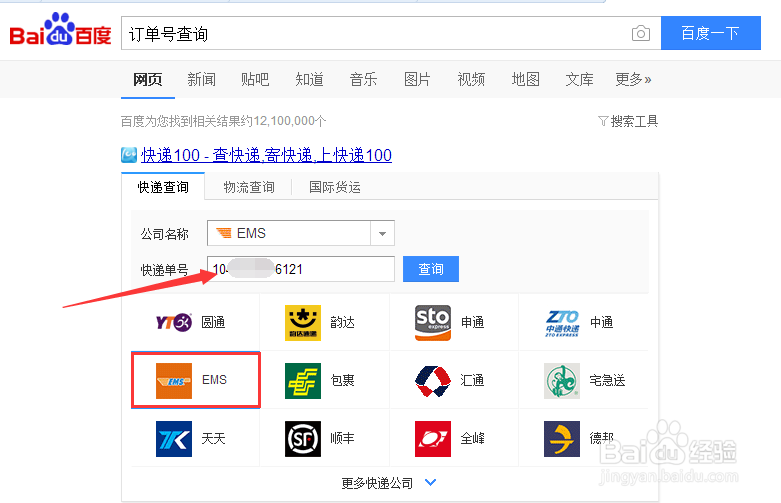Select the 汇通 courier logo
The width and height of the screenshot is (781, 503).
[433, 381]
